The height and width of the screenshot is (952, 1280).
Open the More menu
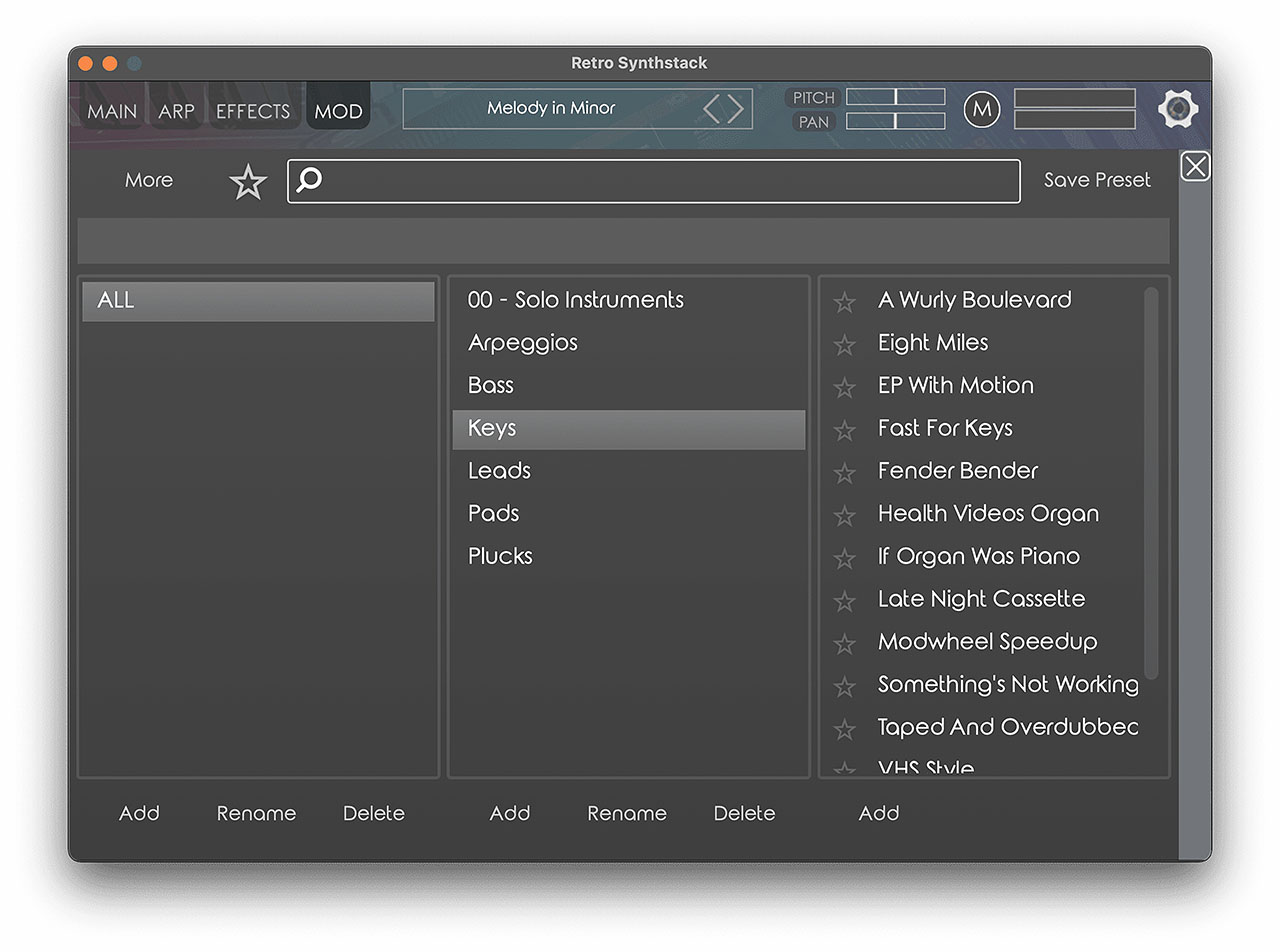(149, 180)
